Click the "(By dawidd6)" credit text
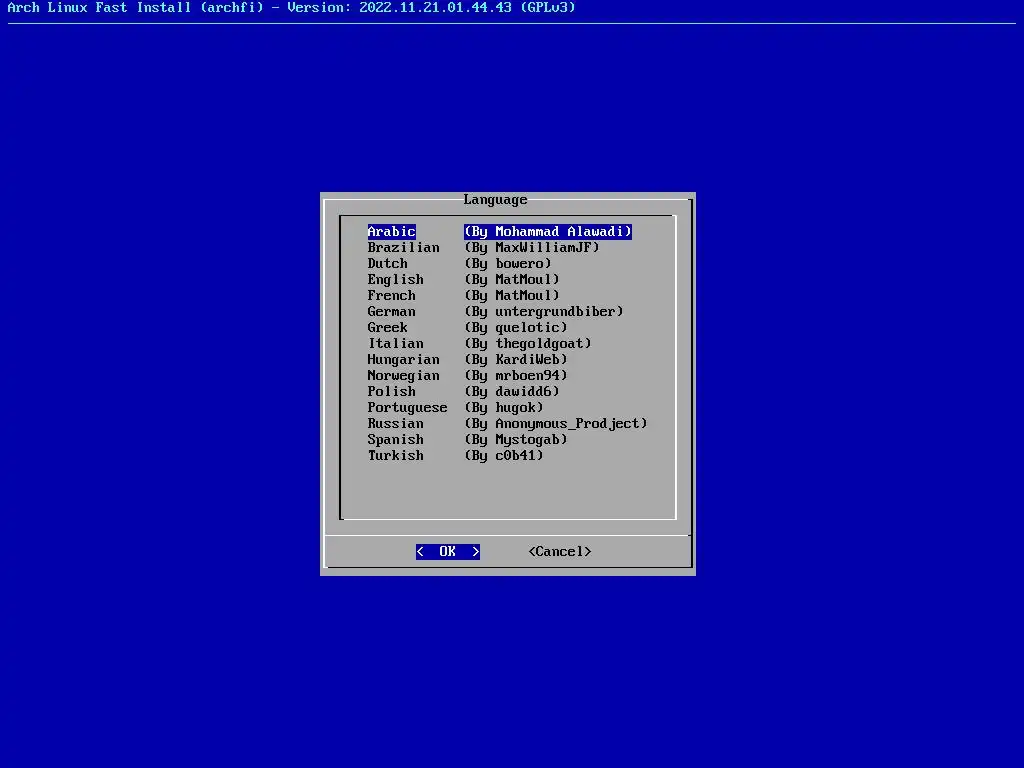 pos(511,392)
